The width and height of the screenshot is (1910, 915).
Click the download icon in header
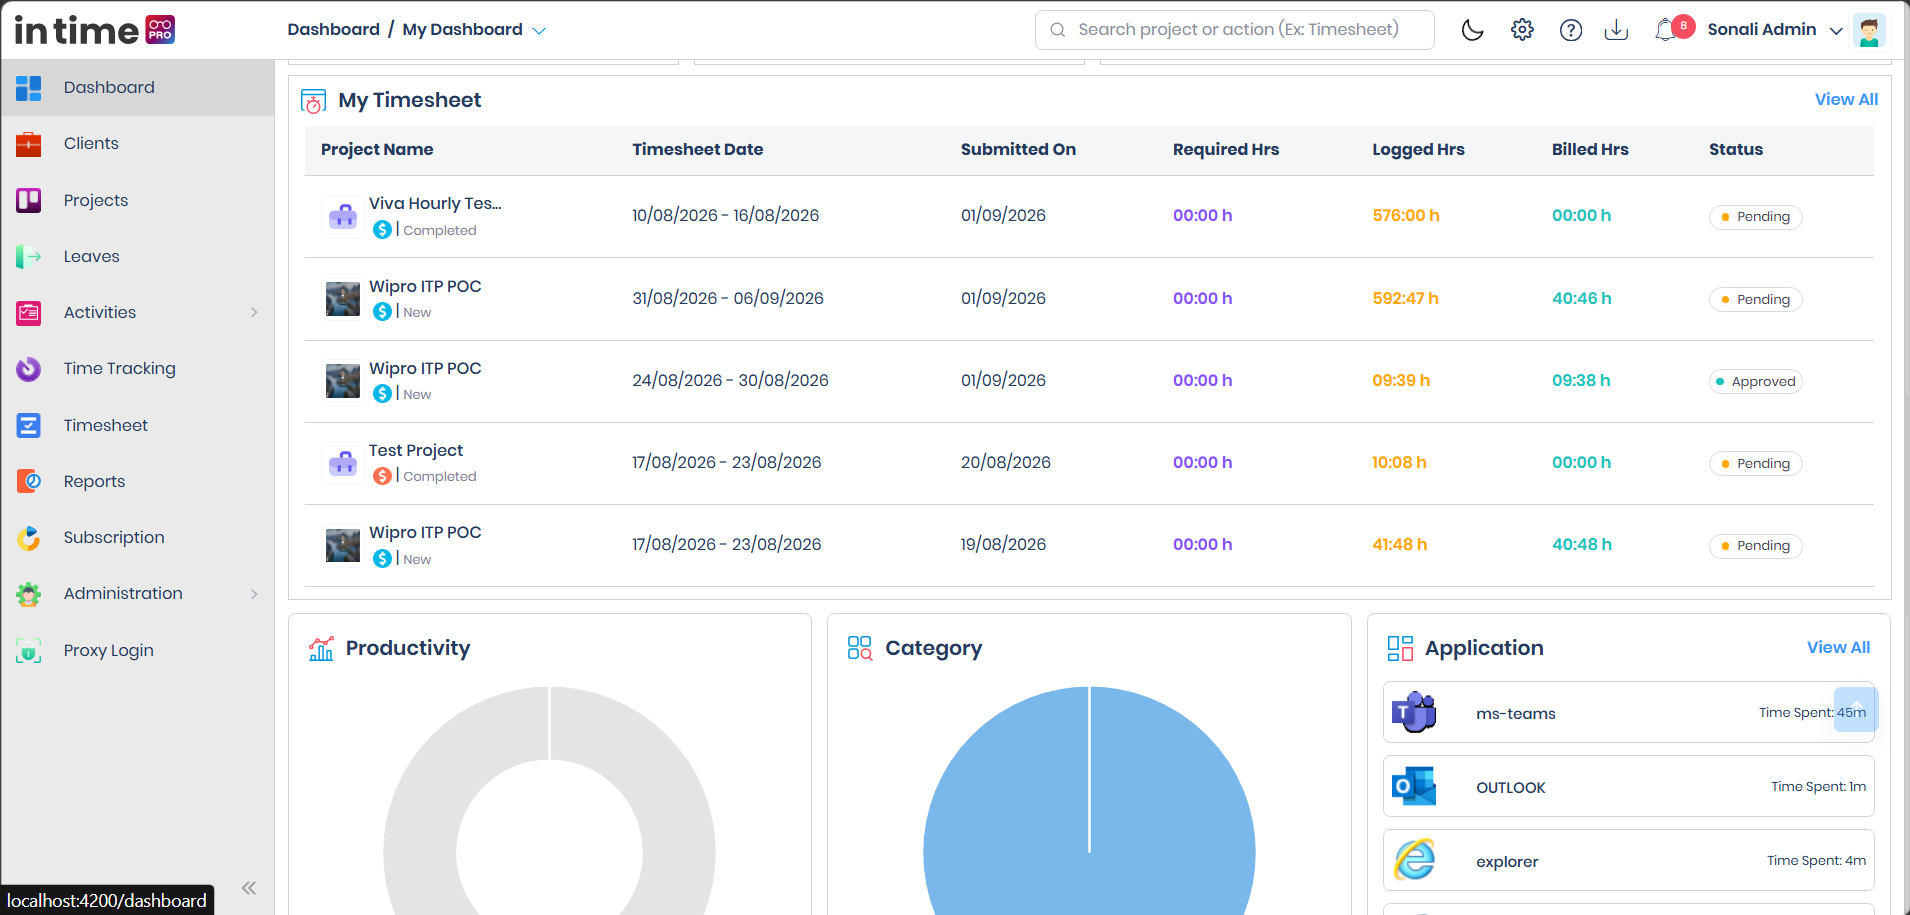point(1616,30)
